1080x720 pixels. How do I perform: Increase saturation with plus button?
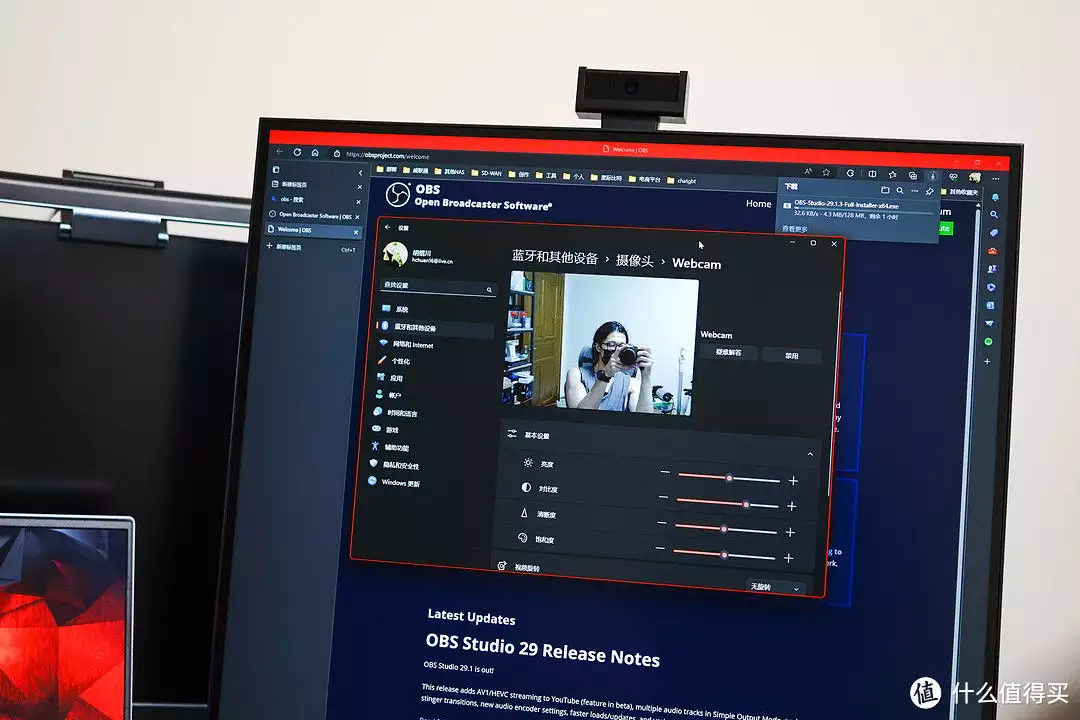pyautogui.click(x=789, y=558)
